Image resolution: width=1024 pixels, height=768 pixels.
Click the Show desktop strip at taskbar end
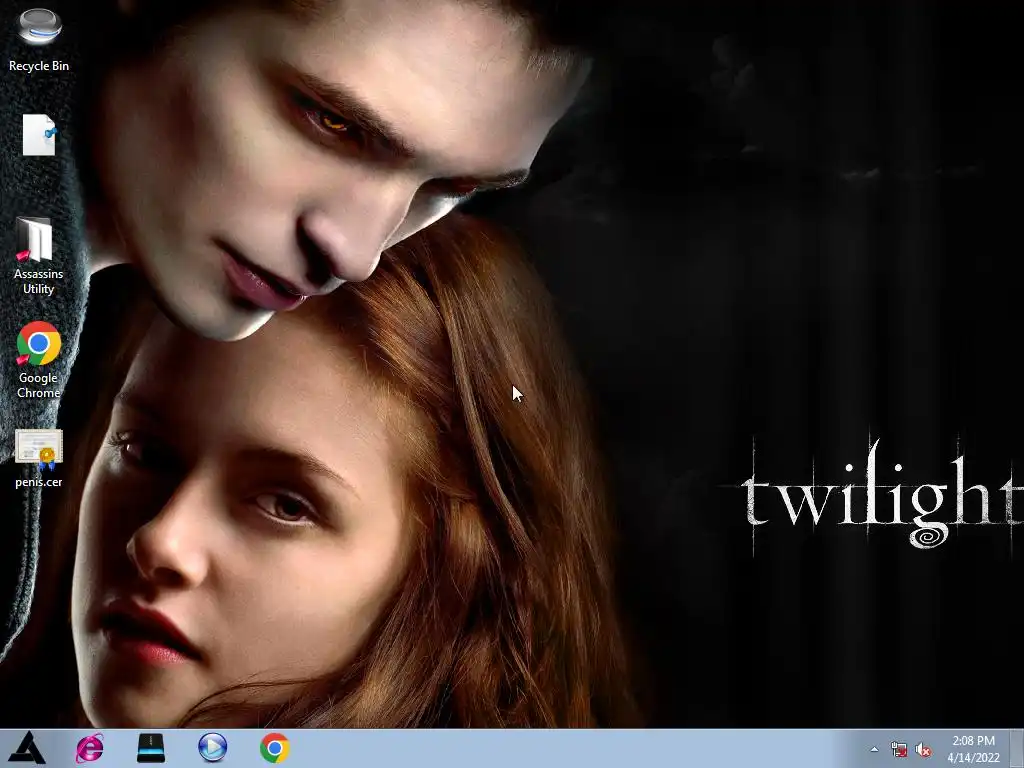1017,748
